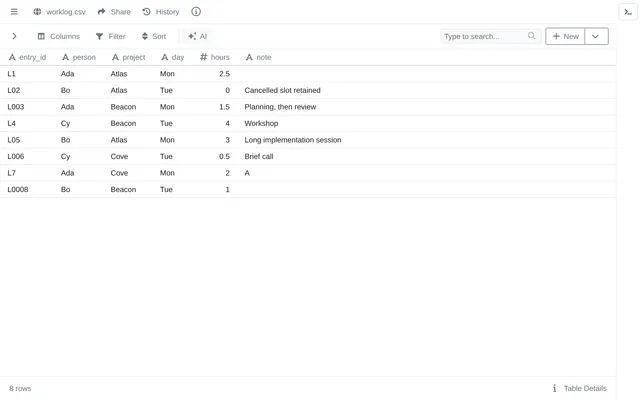Click the Brief call note cell
This screenshot has width=640, height=400.
(259, 157)
